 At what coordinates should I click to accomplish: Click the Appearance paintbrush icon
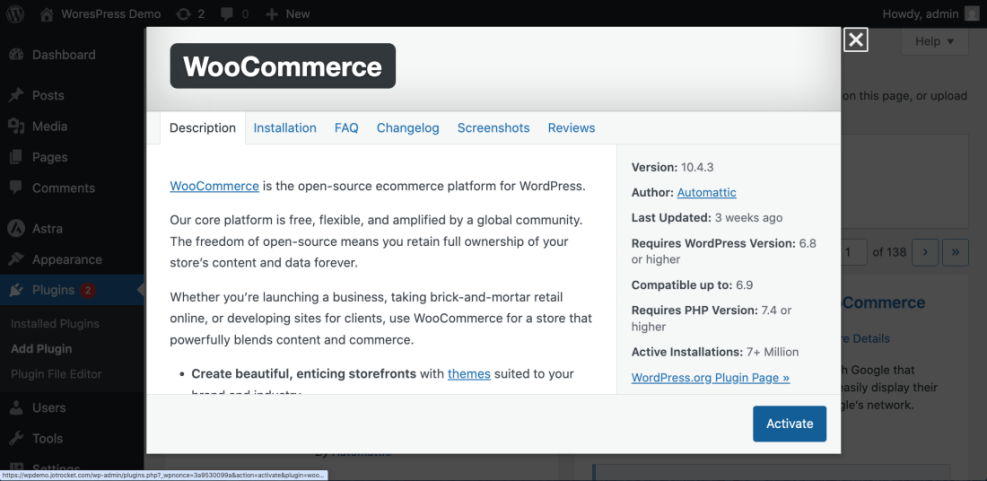pos(16,259)
